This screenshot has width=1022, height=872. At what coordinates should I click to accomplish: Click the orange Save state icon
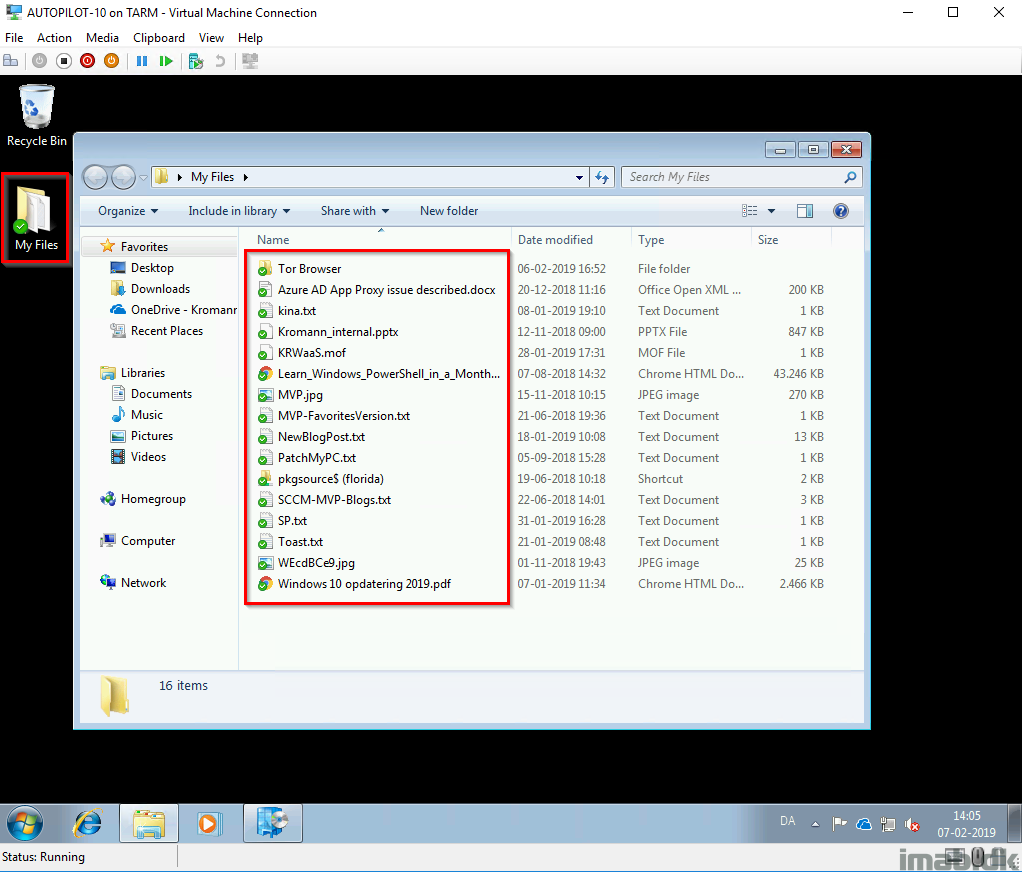pyautogui.click(x=111, y=61)
